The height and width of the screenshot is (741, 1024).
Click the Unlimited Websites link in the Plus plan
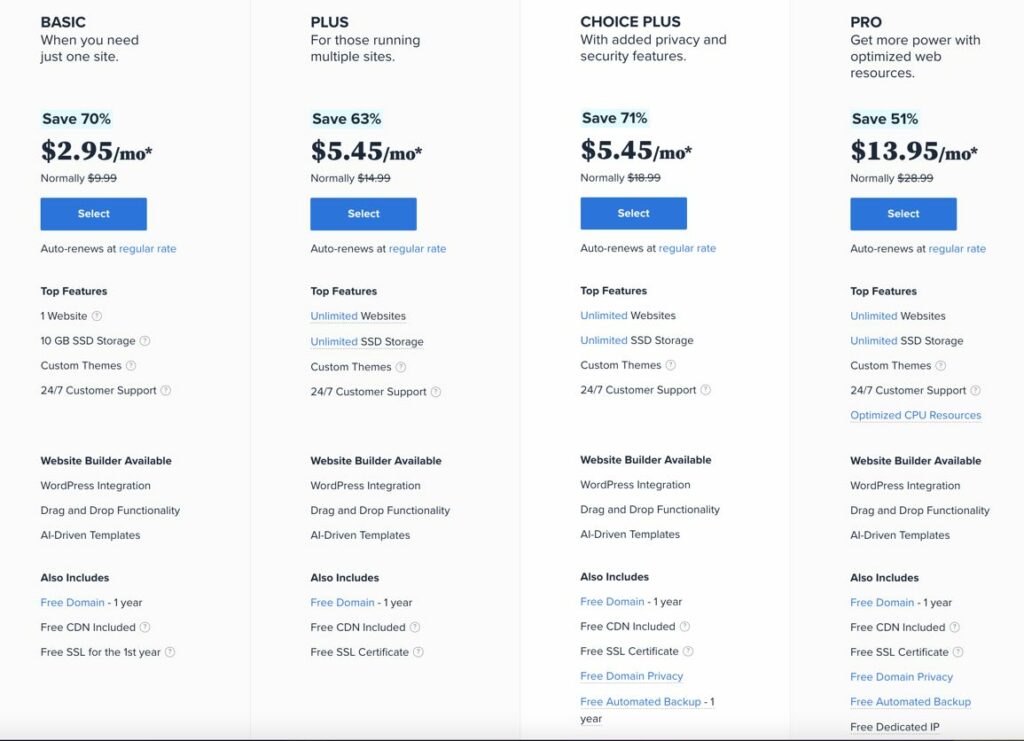pos(358,316)
